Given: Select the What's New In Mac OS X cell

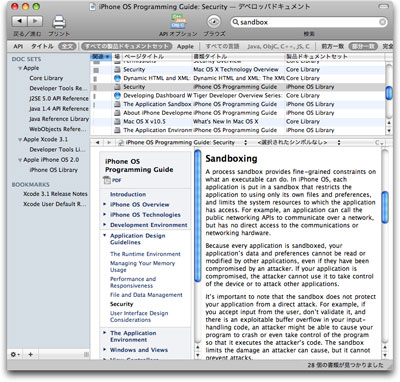Looking at the screenshot, I should coord(226,122).
